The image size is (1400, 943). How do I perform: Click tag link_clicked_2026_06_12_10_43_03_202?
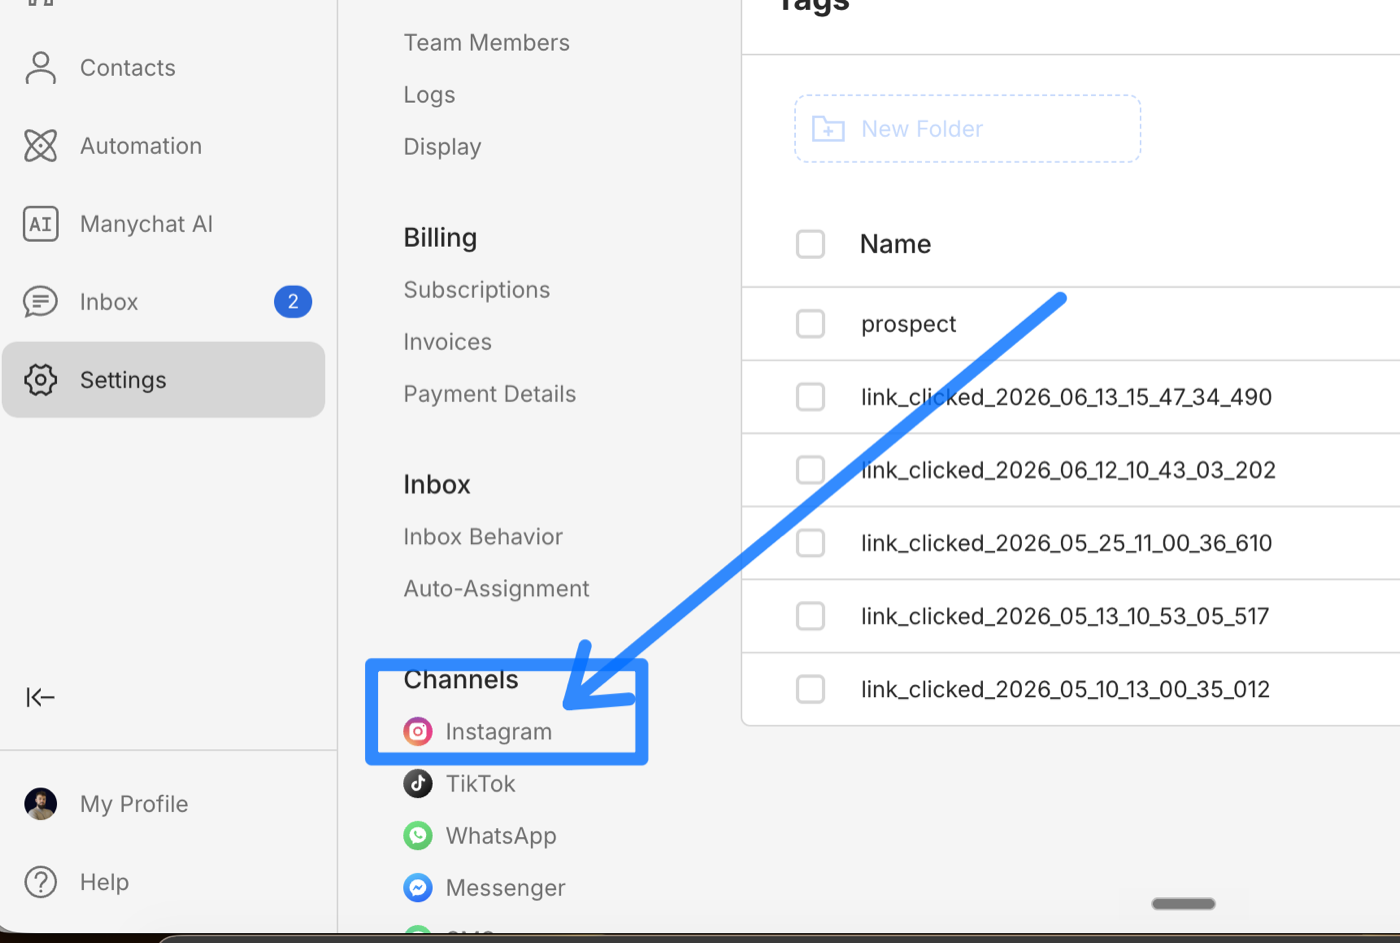(1068, 470)
